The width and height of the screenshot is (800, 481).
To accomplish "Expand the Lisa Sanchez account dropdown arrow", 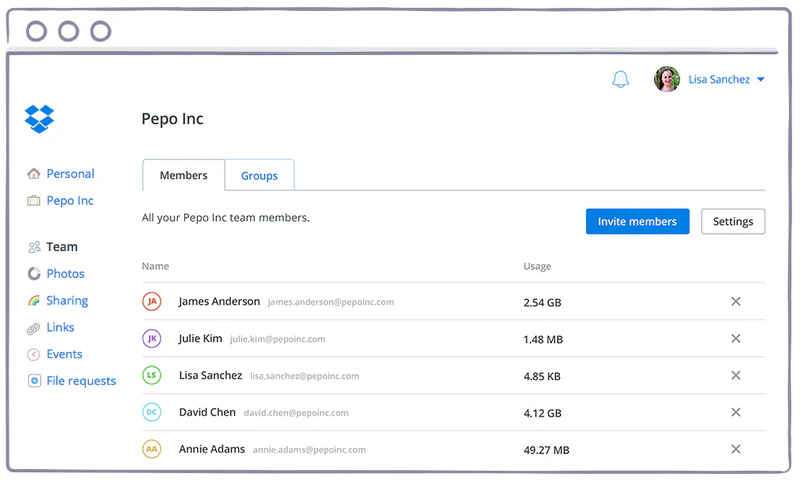I will pyautogui.click(x=761, y=80).
